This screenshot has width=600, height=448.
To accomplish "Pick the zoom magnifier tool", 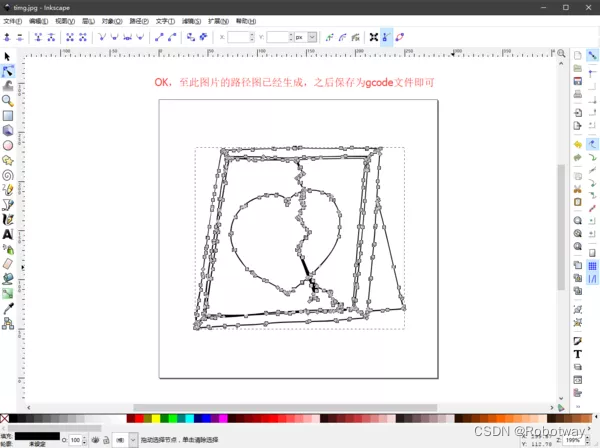I will pos(8,101).
